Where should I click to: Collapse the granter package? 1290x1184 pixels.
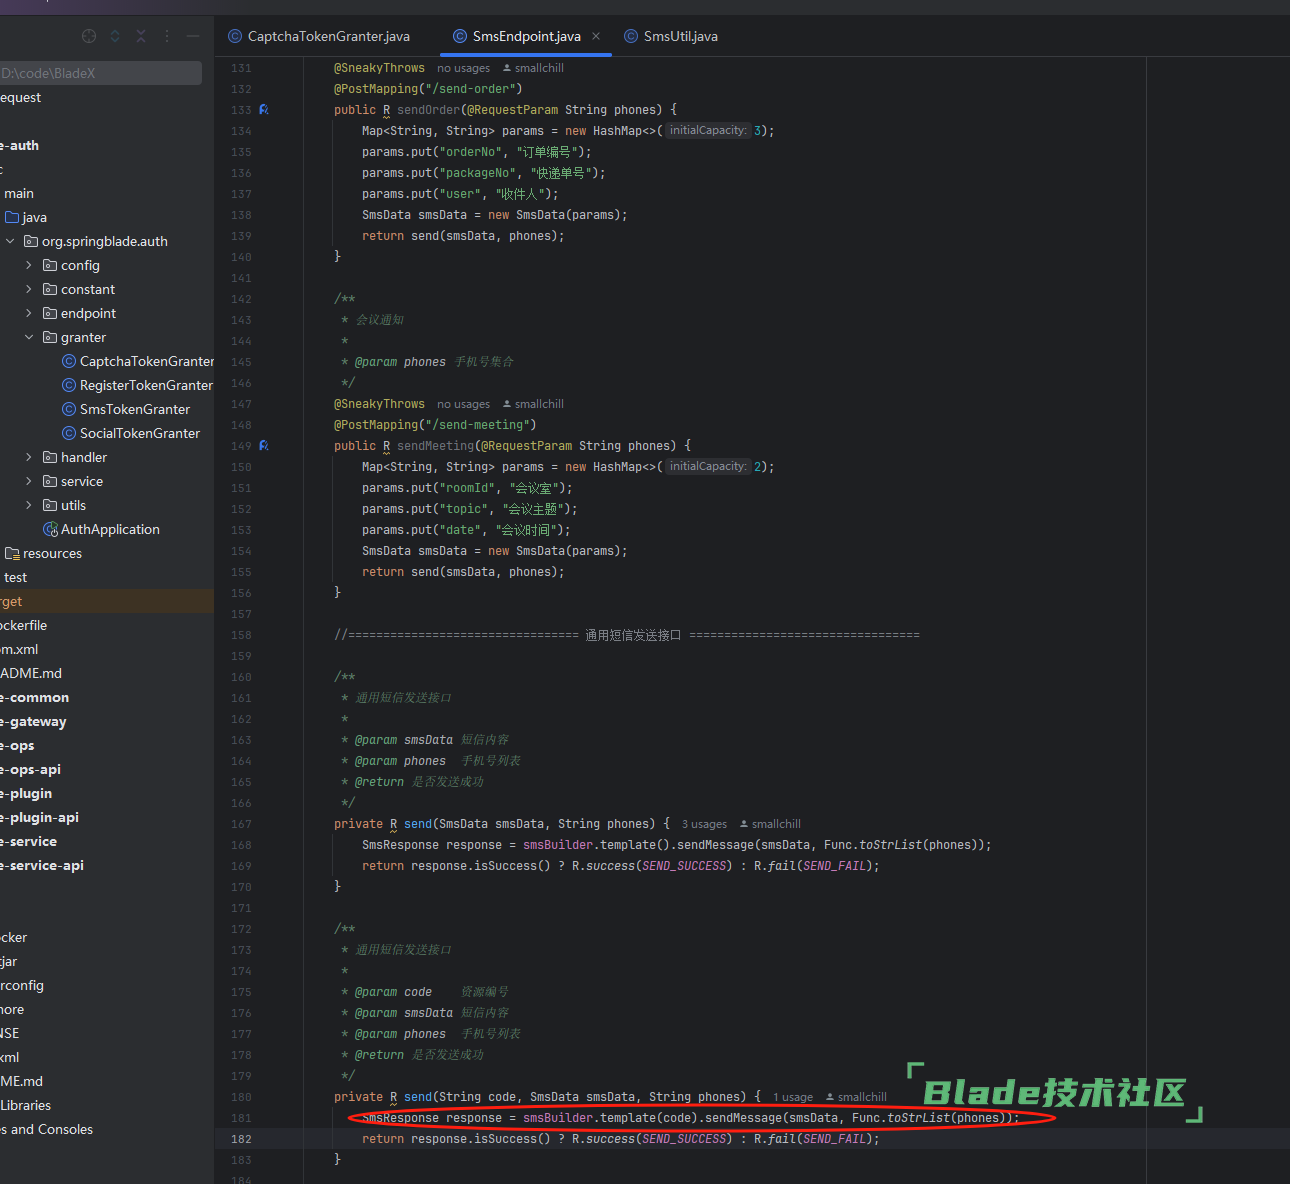point(29,337)
